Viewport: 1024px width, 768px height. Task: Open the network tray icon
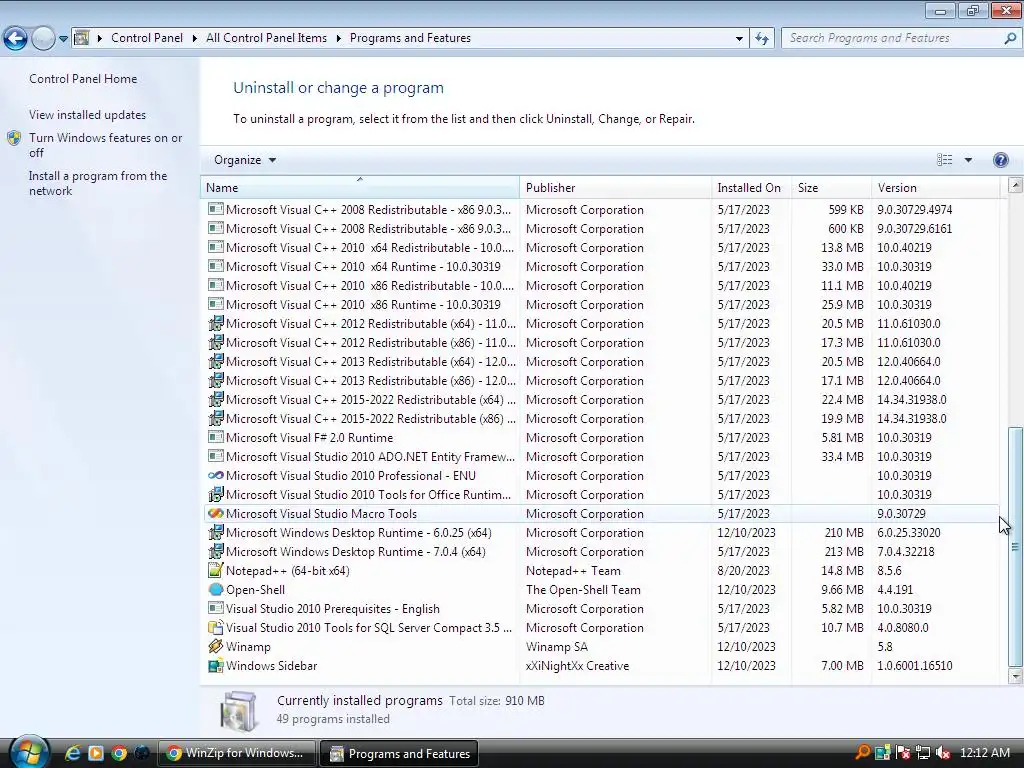(x=922, y=753)
